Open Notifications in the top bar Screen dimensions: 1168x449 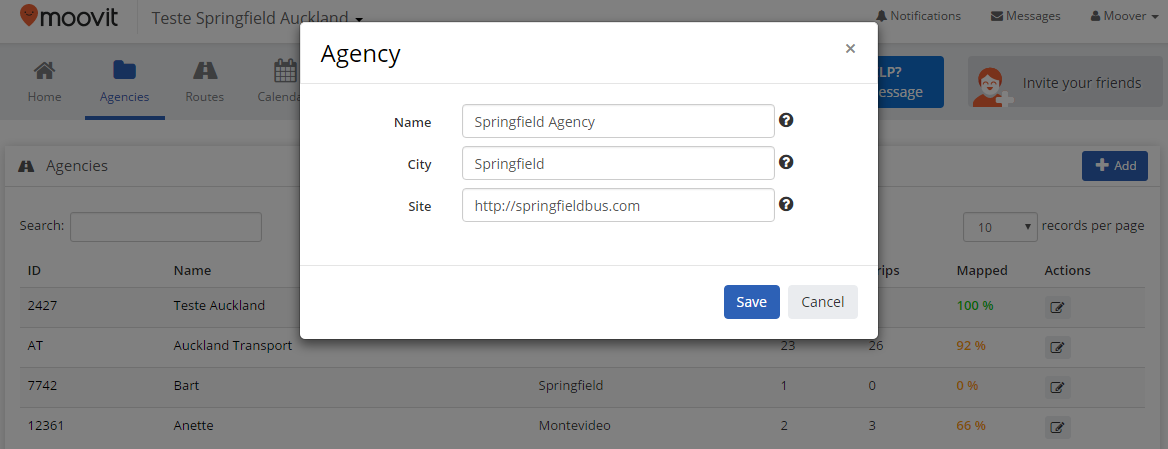pos(918,16)
